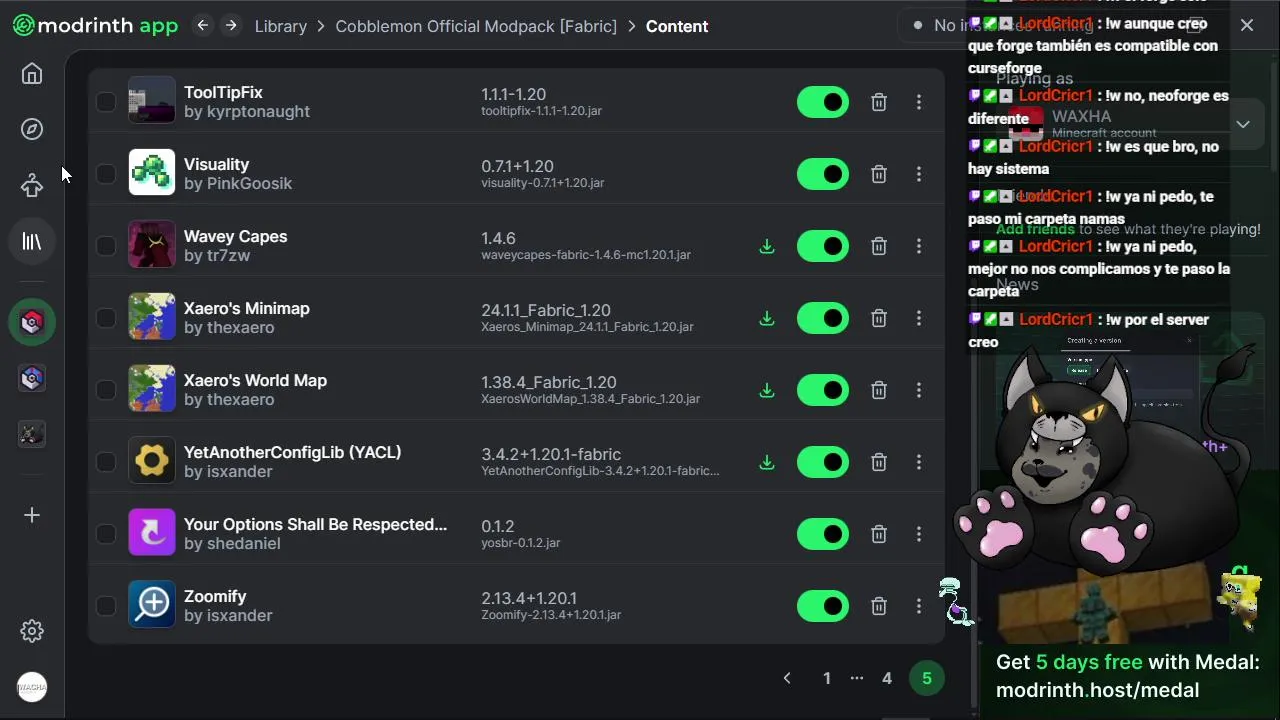
Task: Open the dark third instance icon
Action: [x=32, y=434]
